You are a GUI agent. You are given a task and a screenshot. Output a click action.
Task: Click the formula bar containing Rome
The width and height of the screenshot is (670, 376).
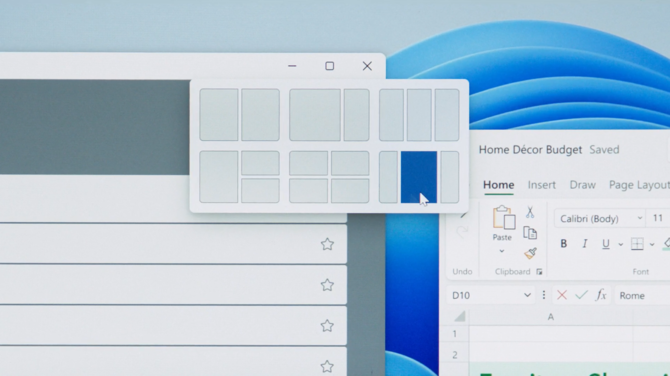pyautogui.click(x=642, y=295)
